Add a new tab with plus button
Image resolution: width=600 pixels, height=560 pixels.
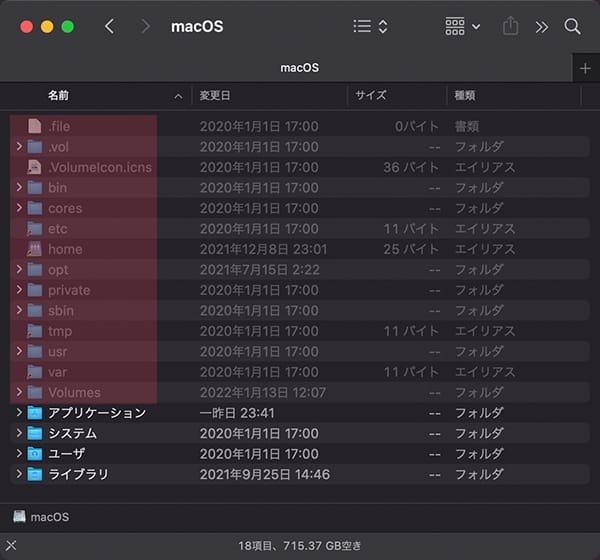(585, 69)
